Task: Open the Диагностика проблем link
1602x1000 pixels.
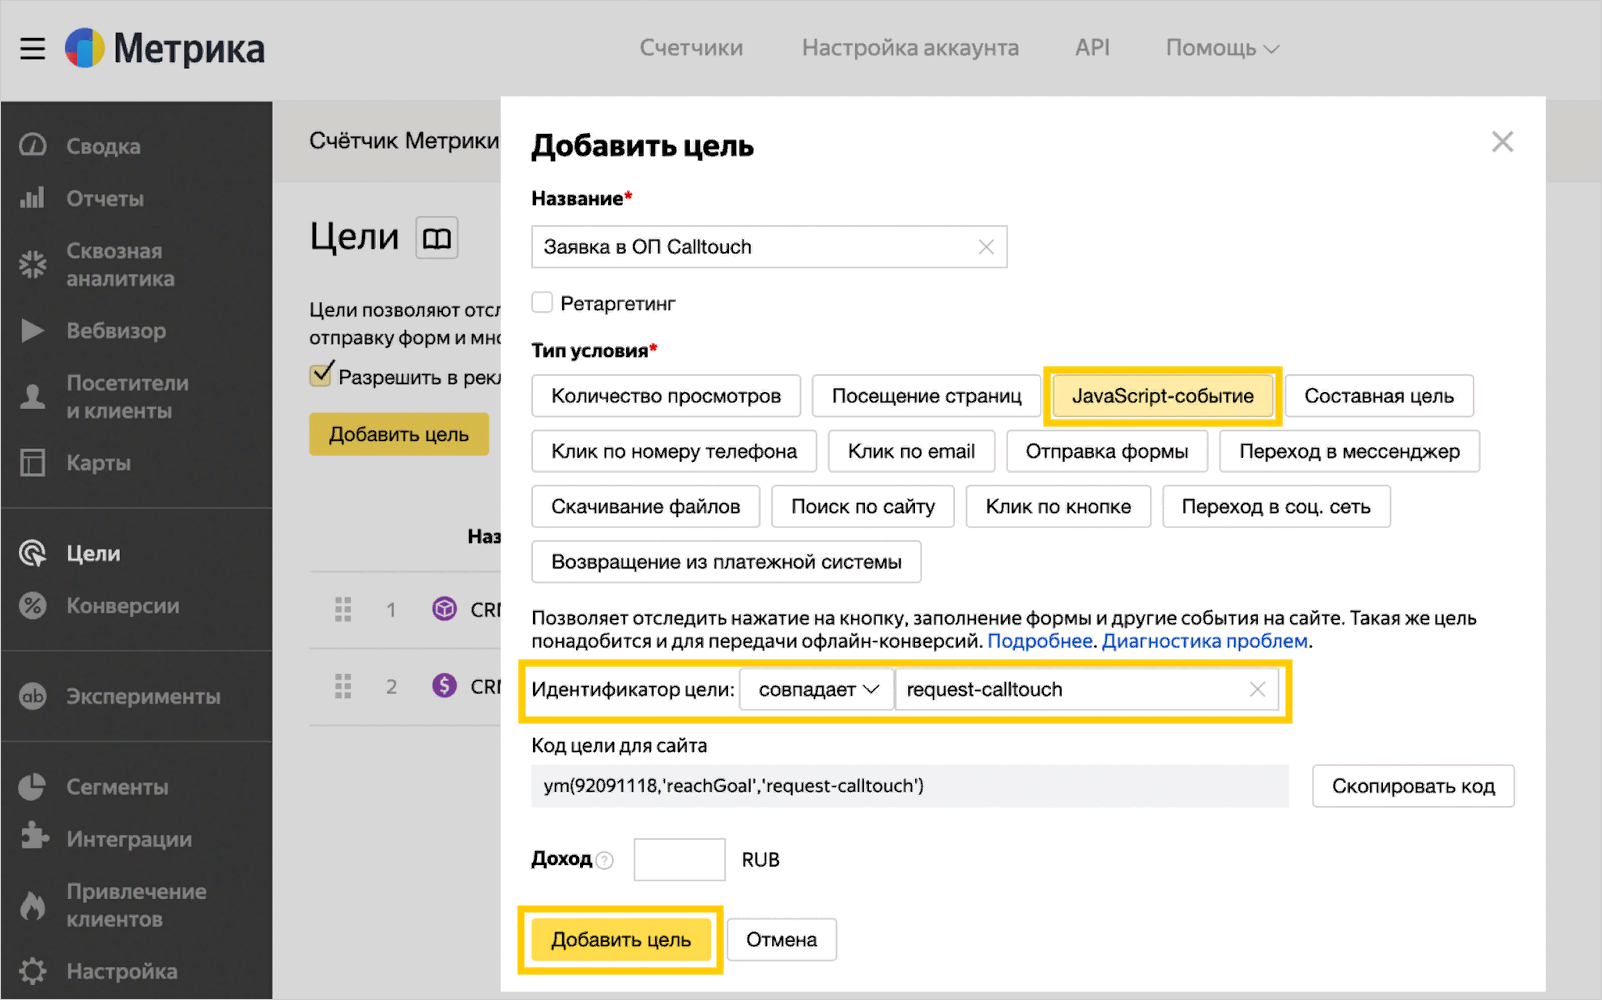Action: pyautogui.click(x=1204, y=641)
